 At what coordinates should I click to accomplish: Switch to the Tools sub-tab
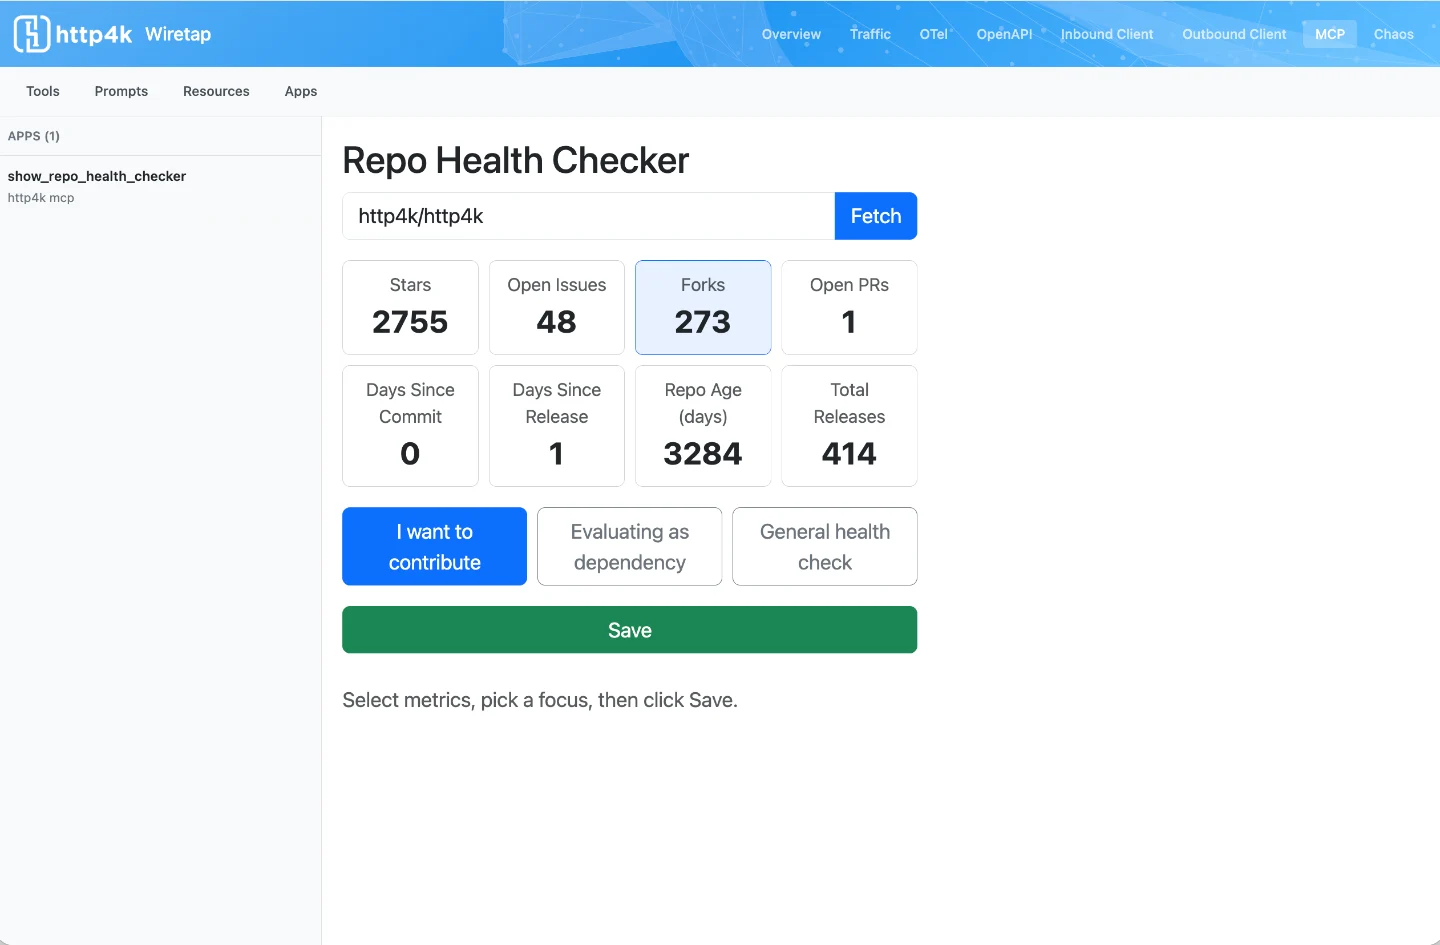43,91
